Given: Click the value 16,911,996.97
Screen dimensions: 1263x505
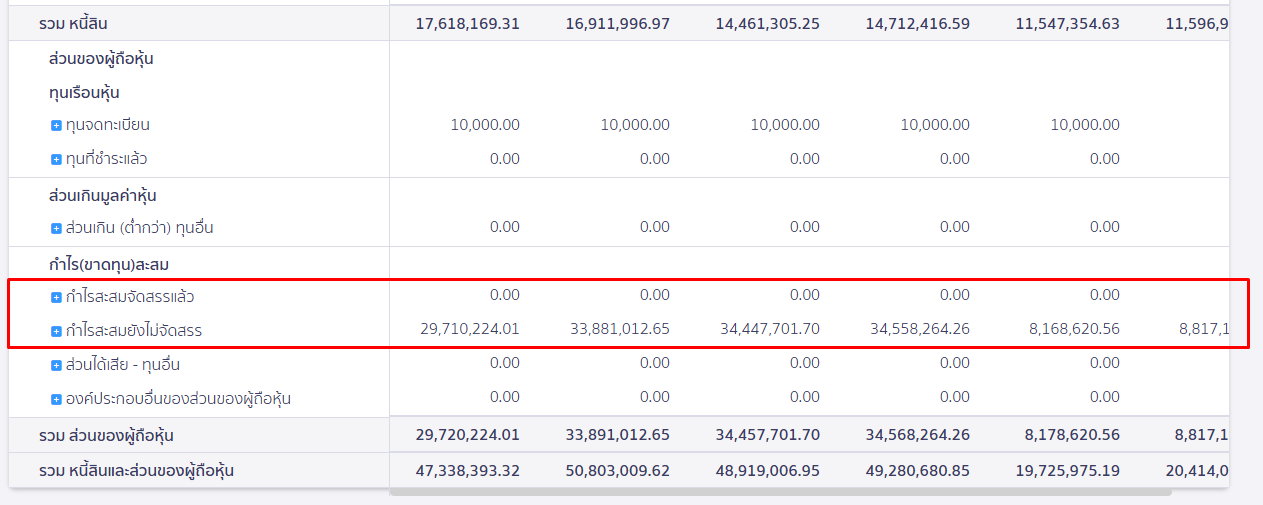Looking at the screenshot, I should [x=618, y=23].
